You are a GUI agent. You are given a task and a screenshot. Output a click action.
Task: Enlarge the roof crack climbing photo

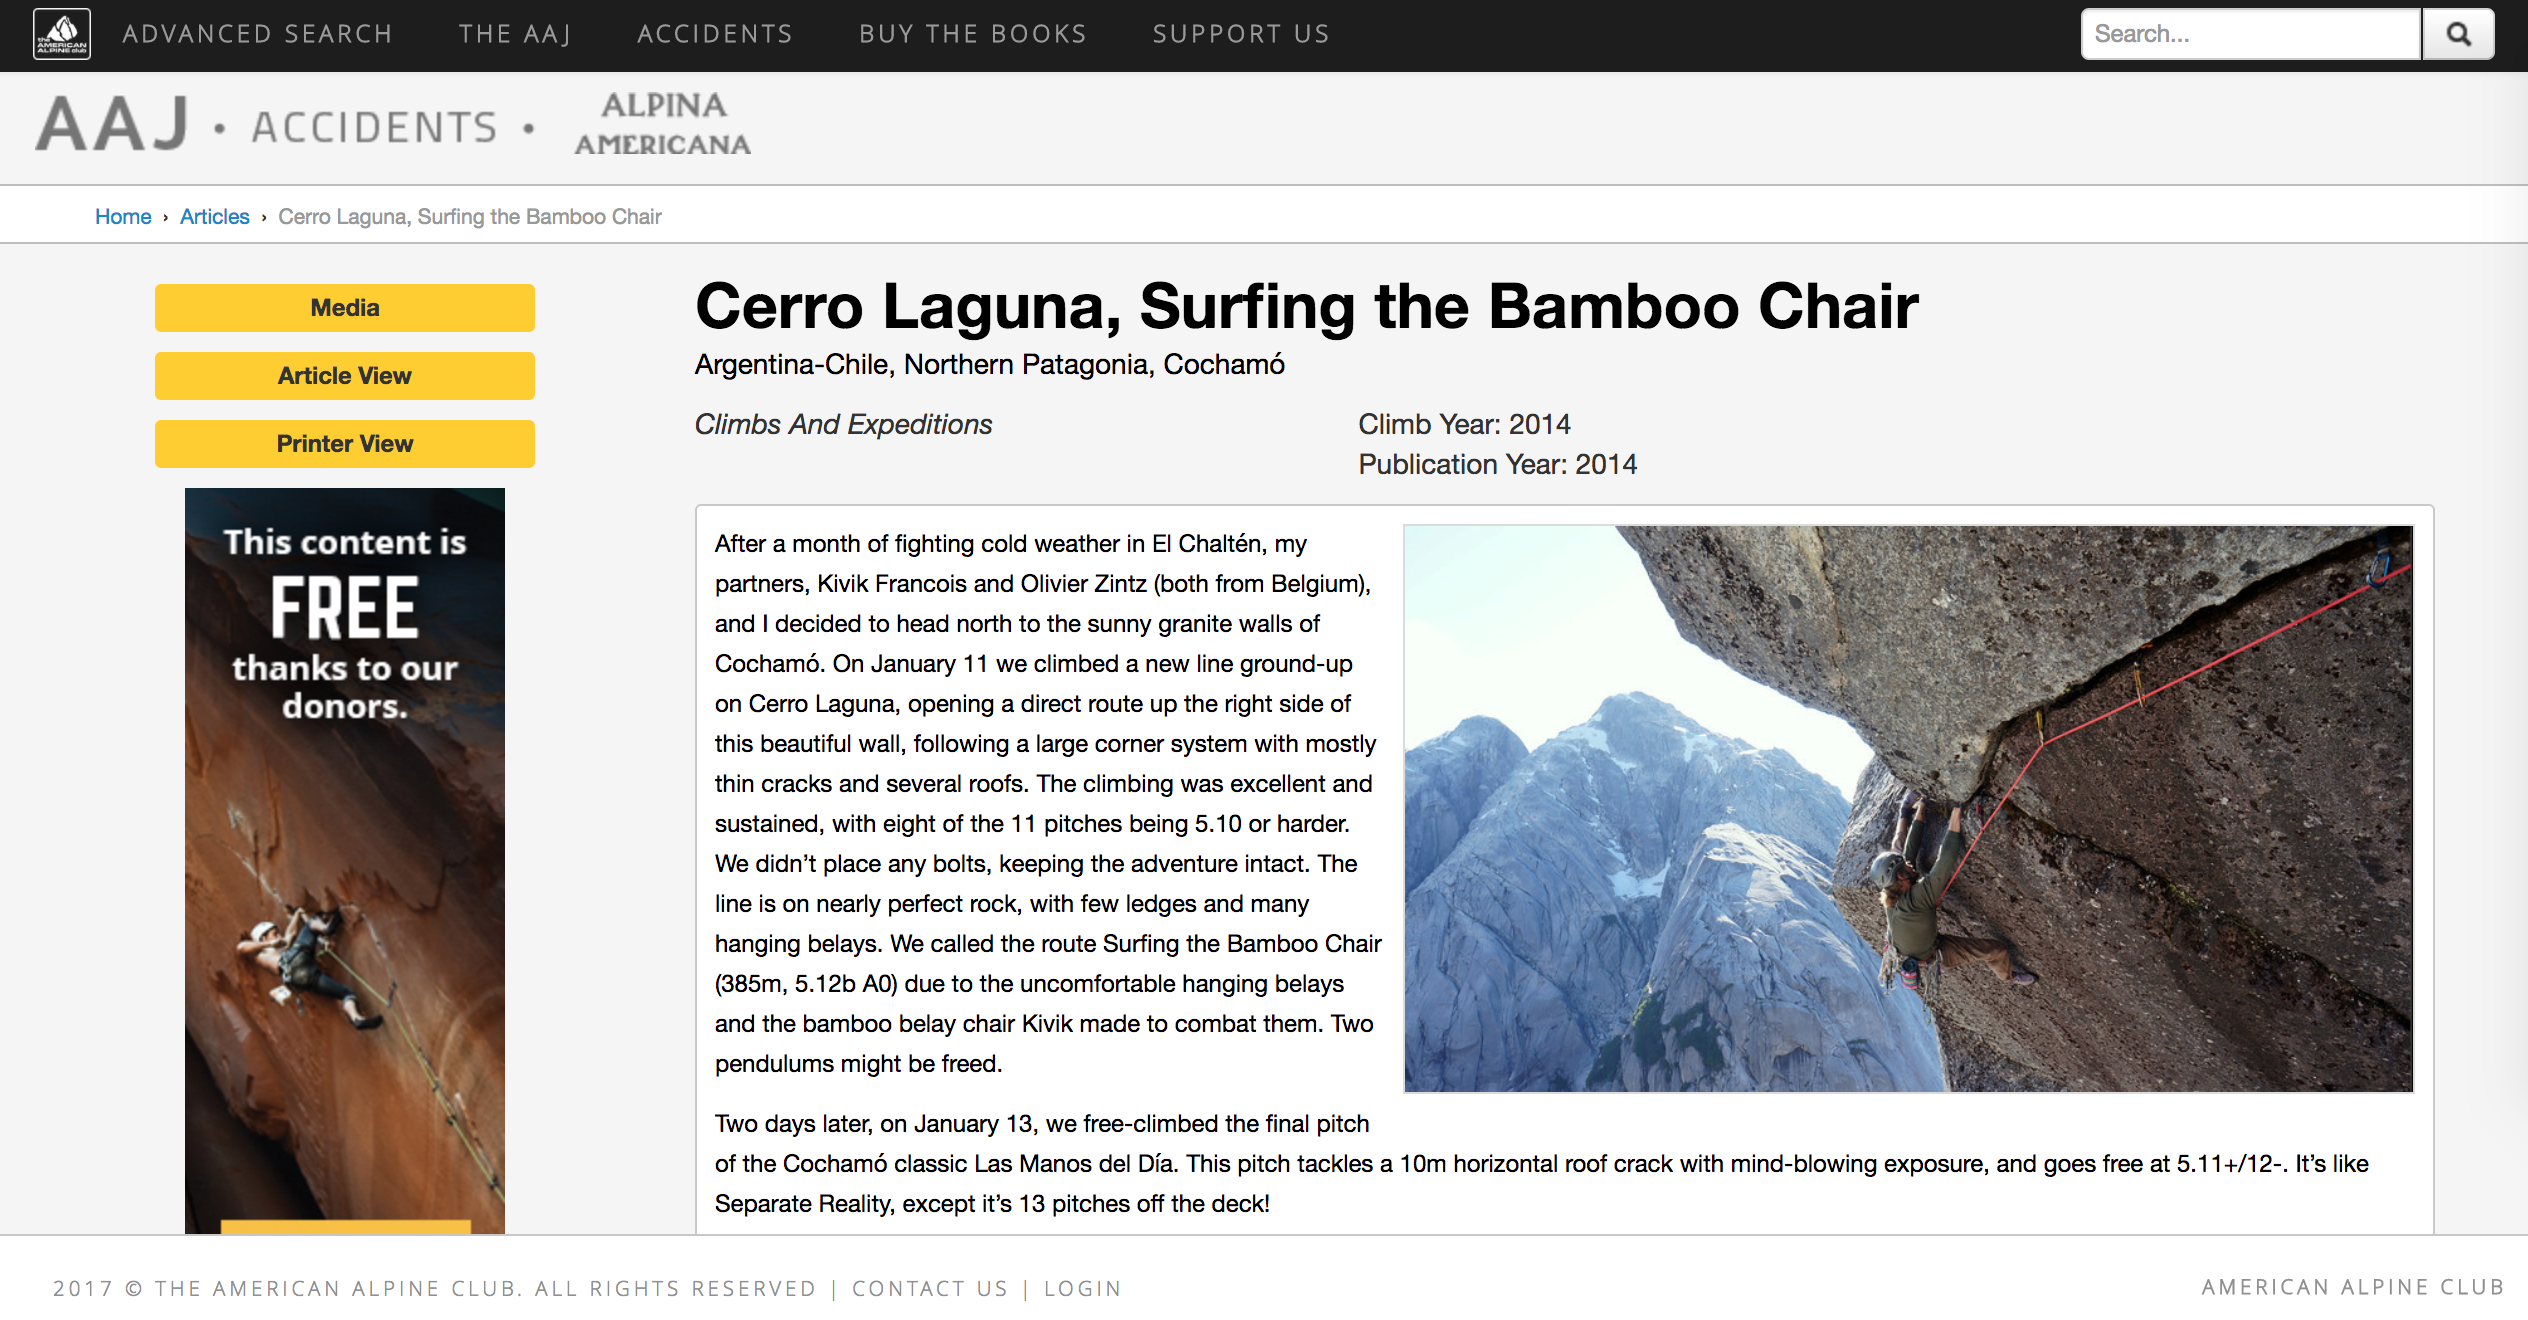click(x=1908, y=808)
